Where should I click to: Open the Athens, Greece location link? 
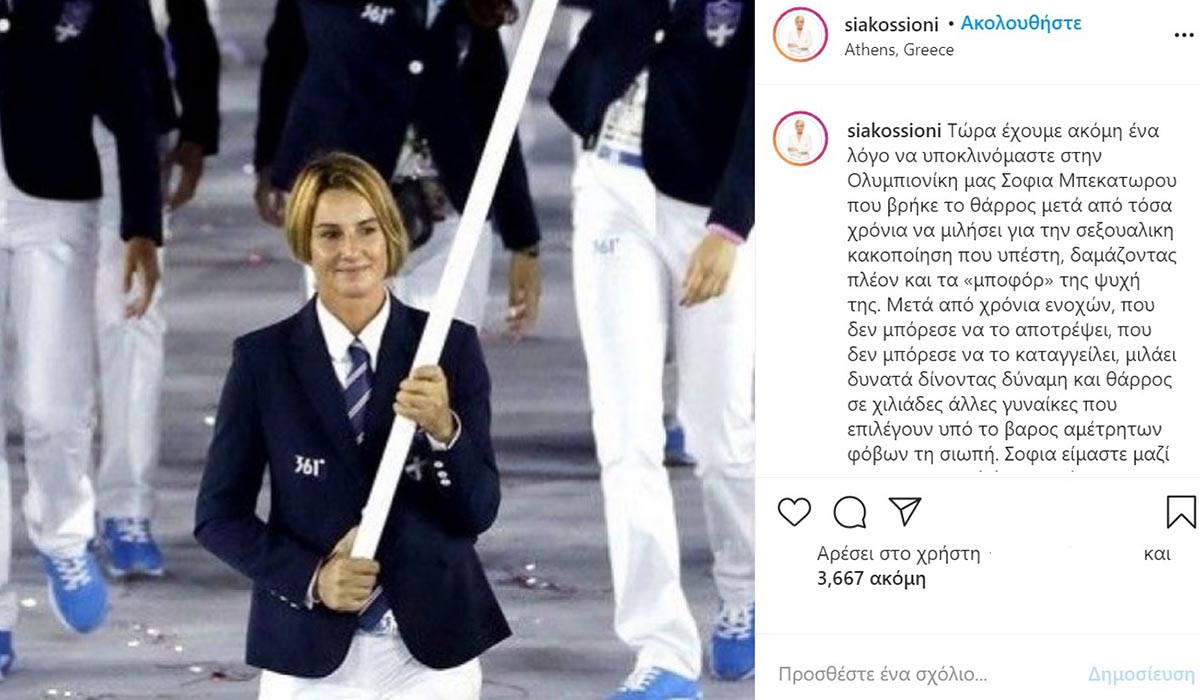coord(899,49)
